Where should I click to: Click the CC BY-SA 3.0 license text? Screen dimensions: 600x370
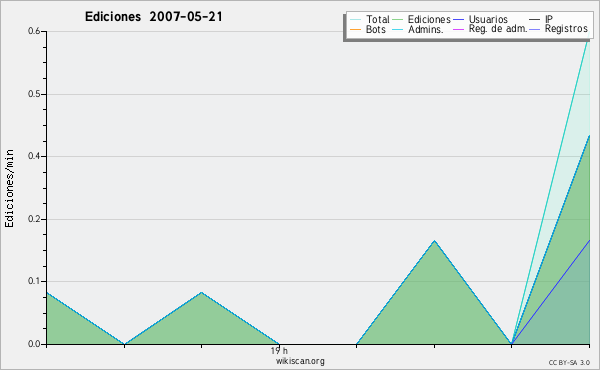click(x=569, y=363)
